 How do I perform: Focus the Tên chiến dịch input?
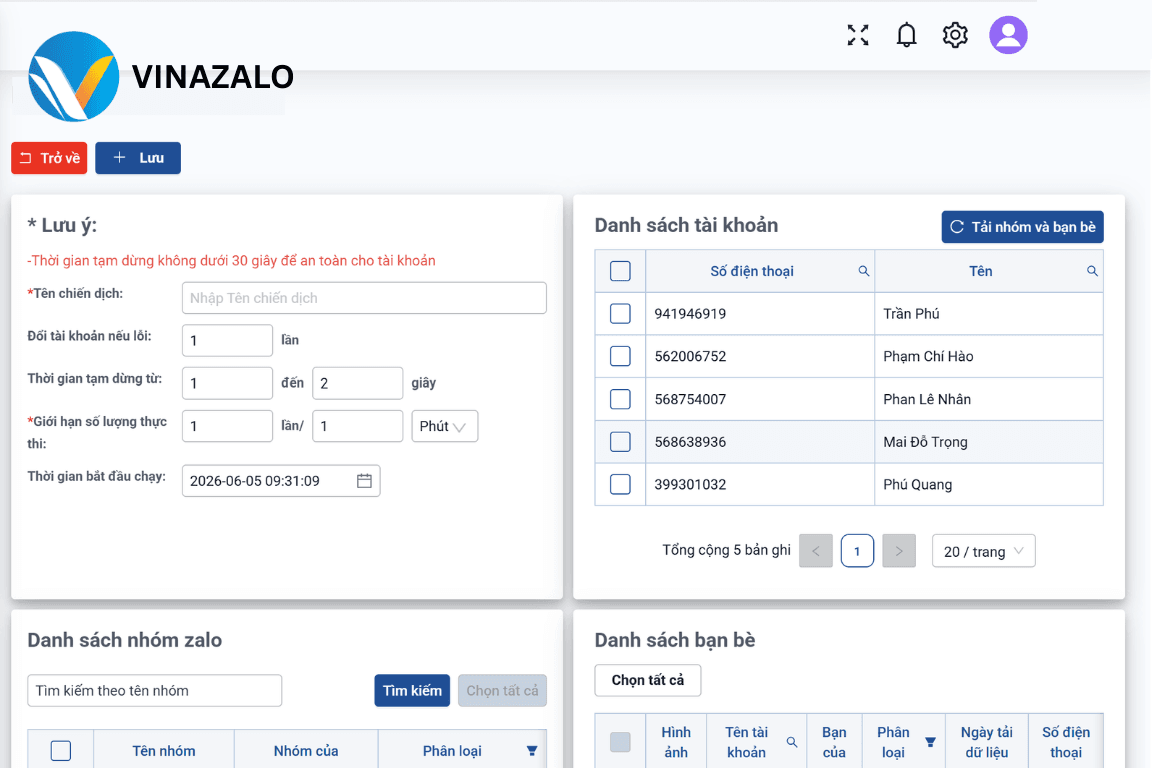point(364,298)
